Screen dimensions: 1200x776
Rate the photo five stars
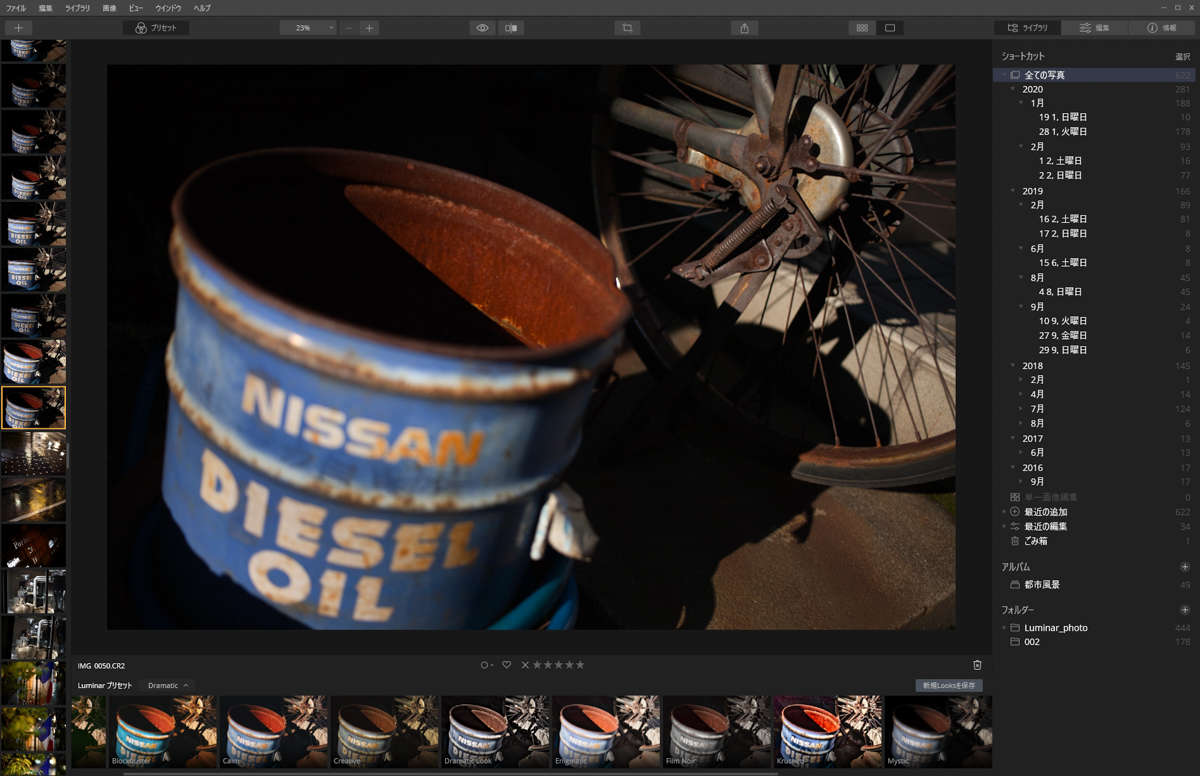pos(580,665)
